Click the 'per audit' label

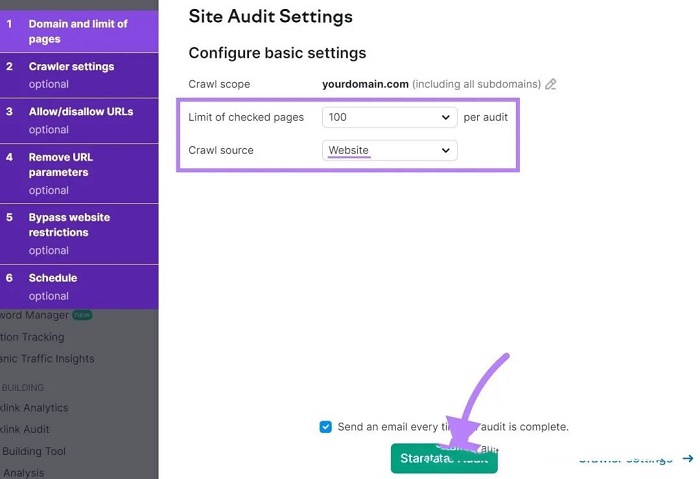pos(485,117)
